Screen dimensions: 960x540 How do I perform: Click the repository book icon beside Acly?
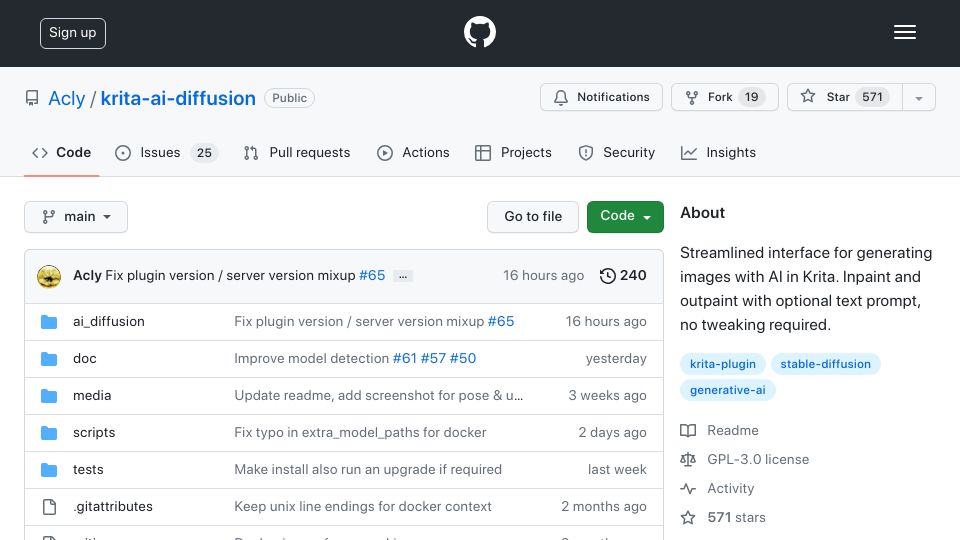coord(32,98)
